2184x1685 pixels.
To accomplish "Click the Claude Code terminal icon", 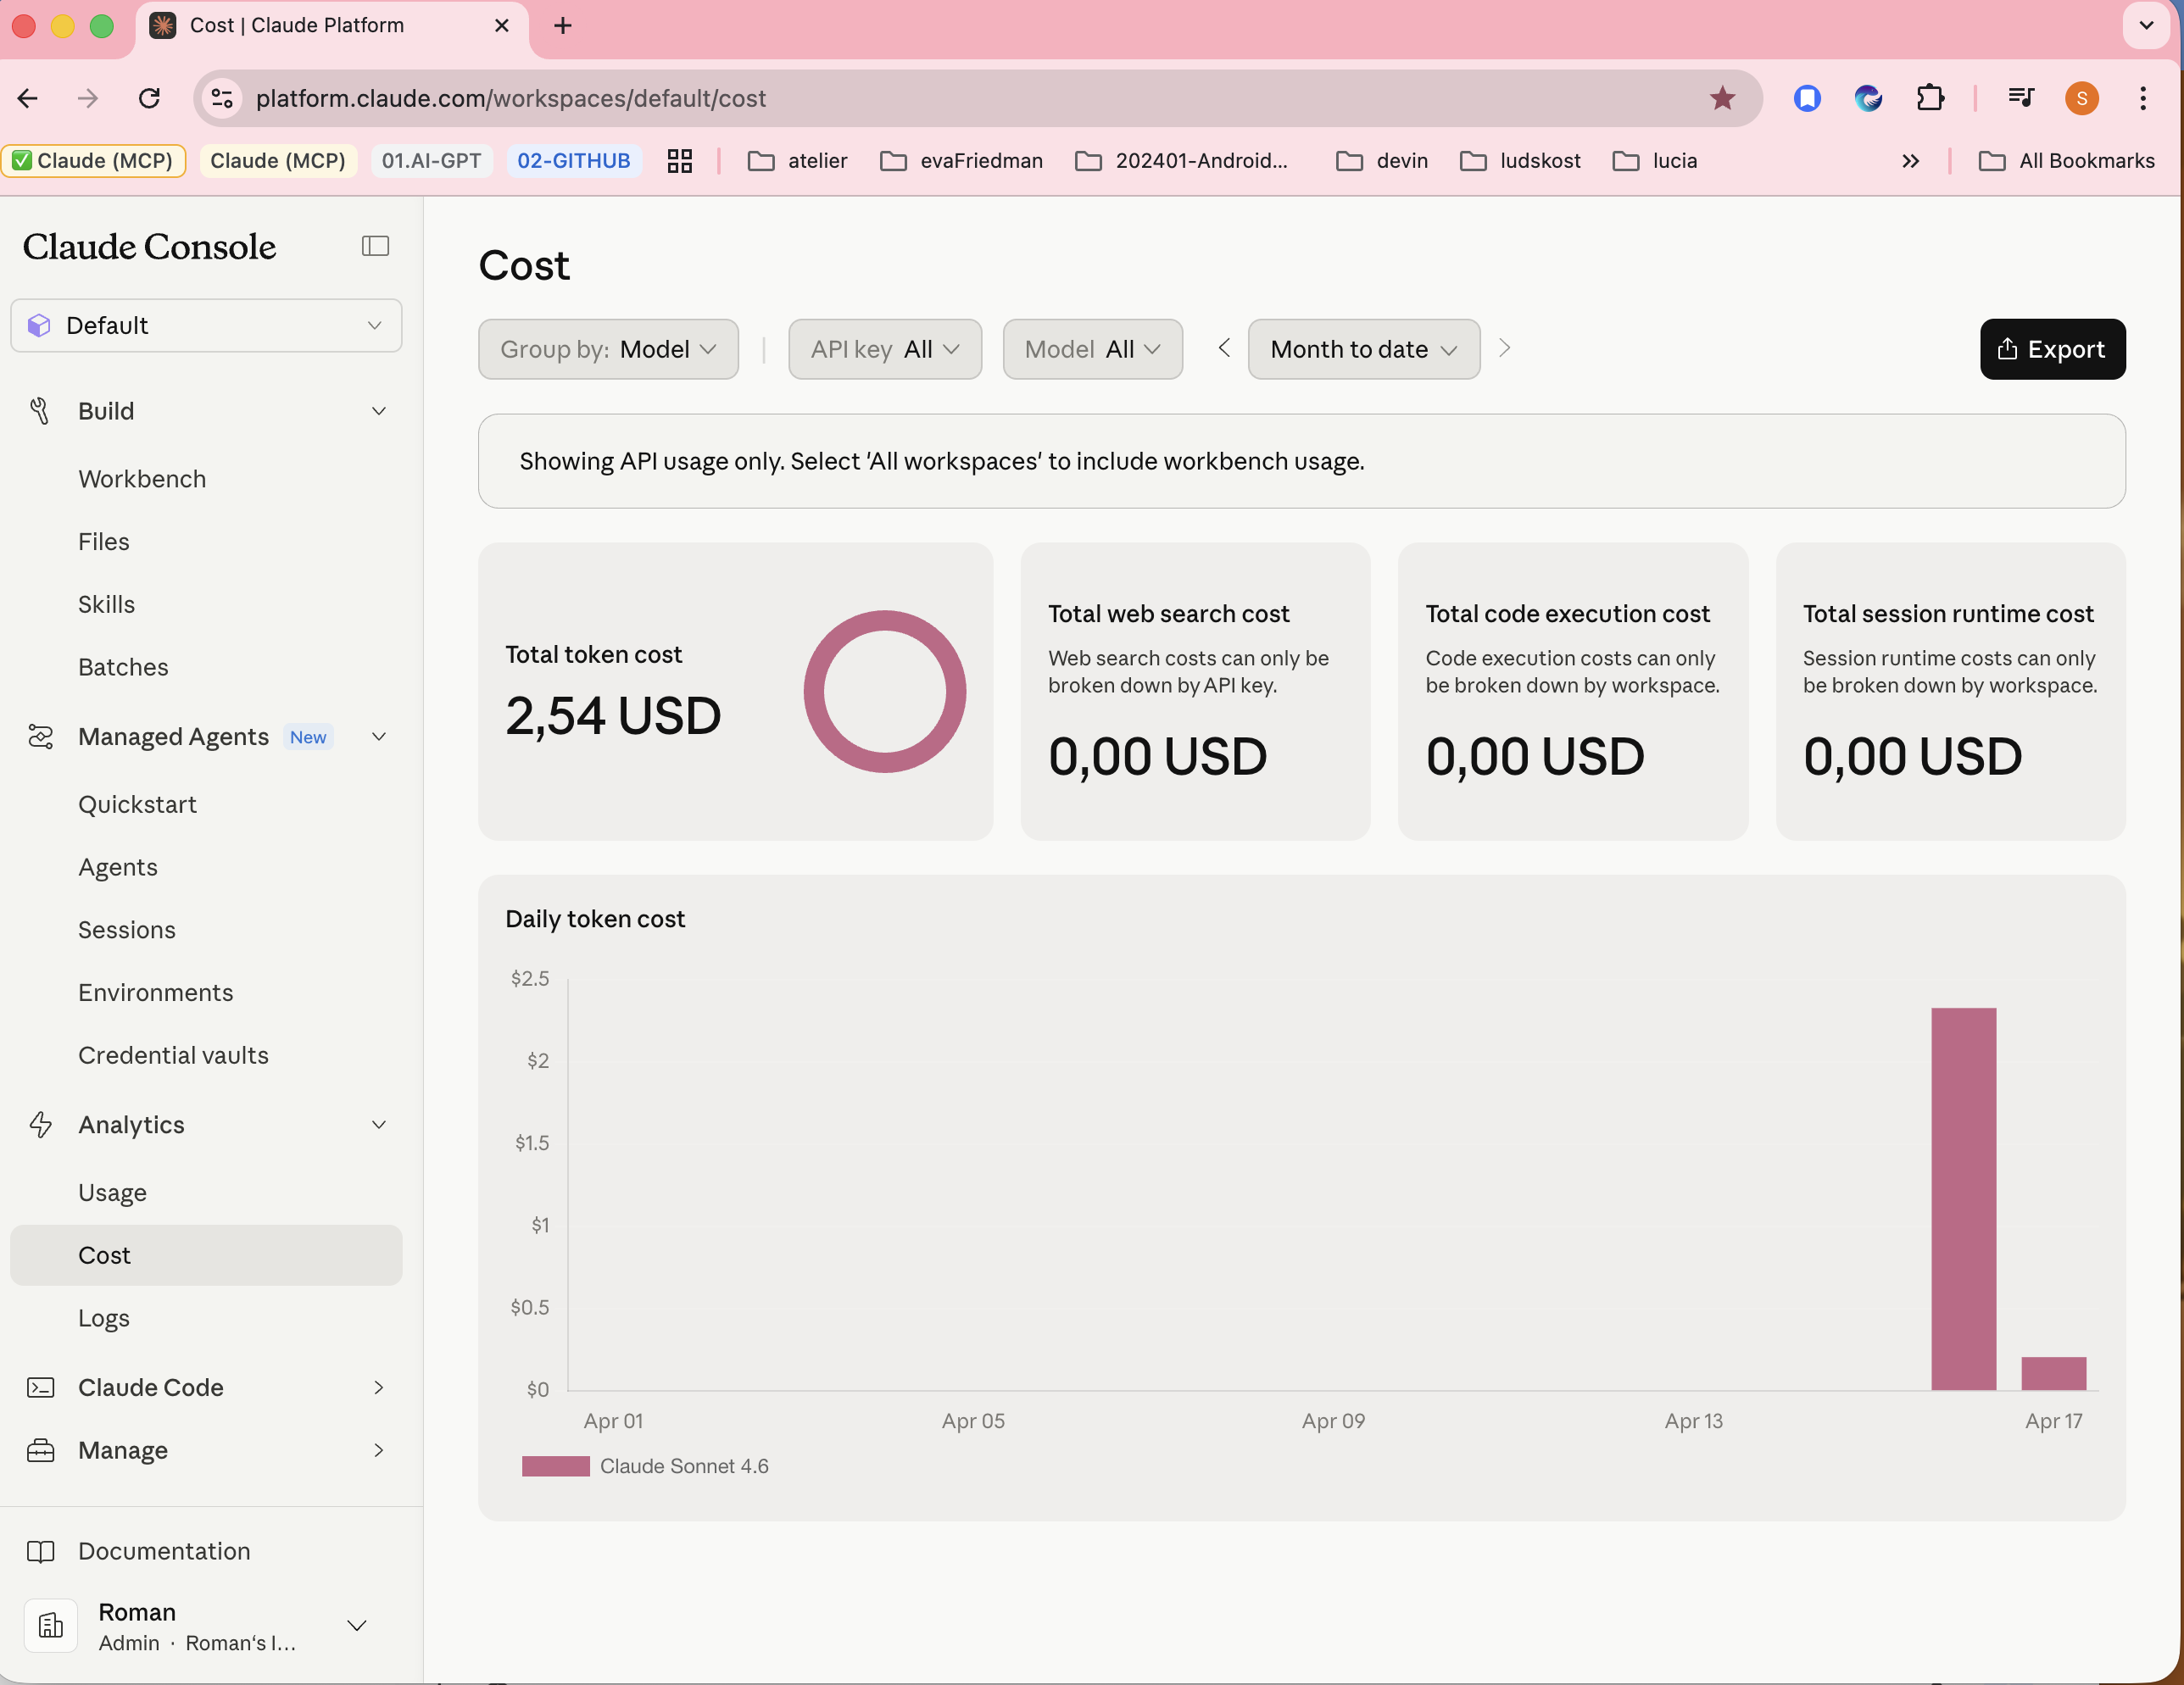I will [x=40, y=1388].
